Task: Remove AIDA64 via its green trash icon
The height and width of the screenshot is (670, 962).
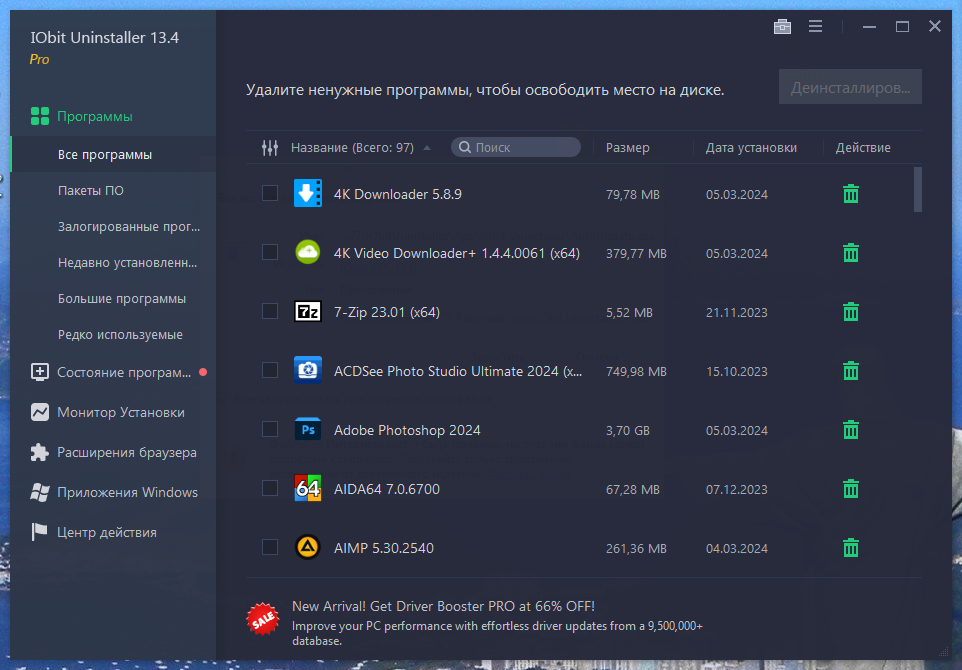Action: (850, 488)
